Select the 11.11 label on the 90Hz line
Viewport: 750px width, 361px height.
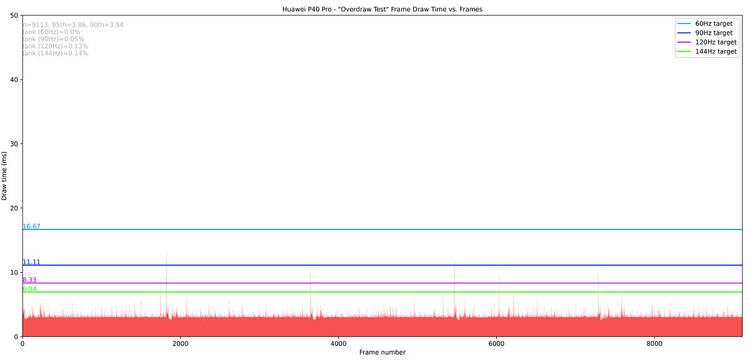tap(32, 262)
